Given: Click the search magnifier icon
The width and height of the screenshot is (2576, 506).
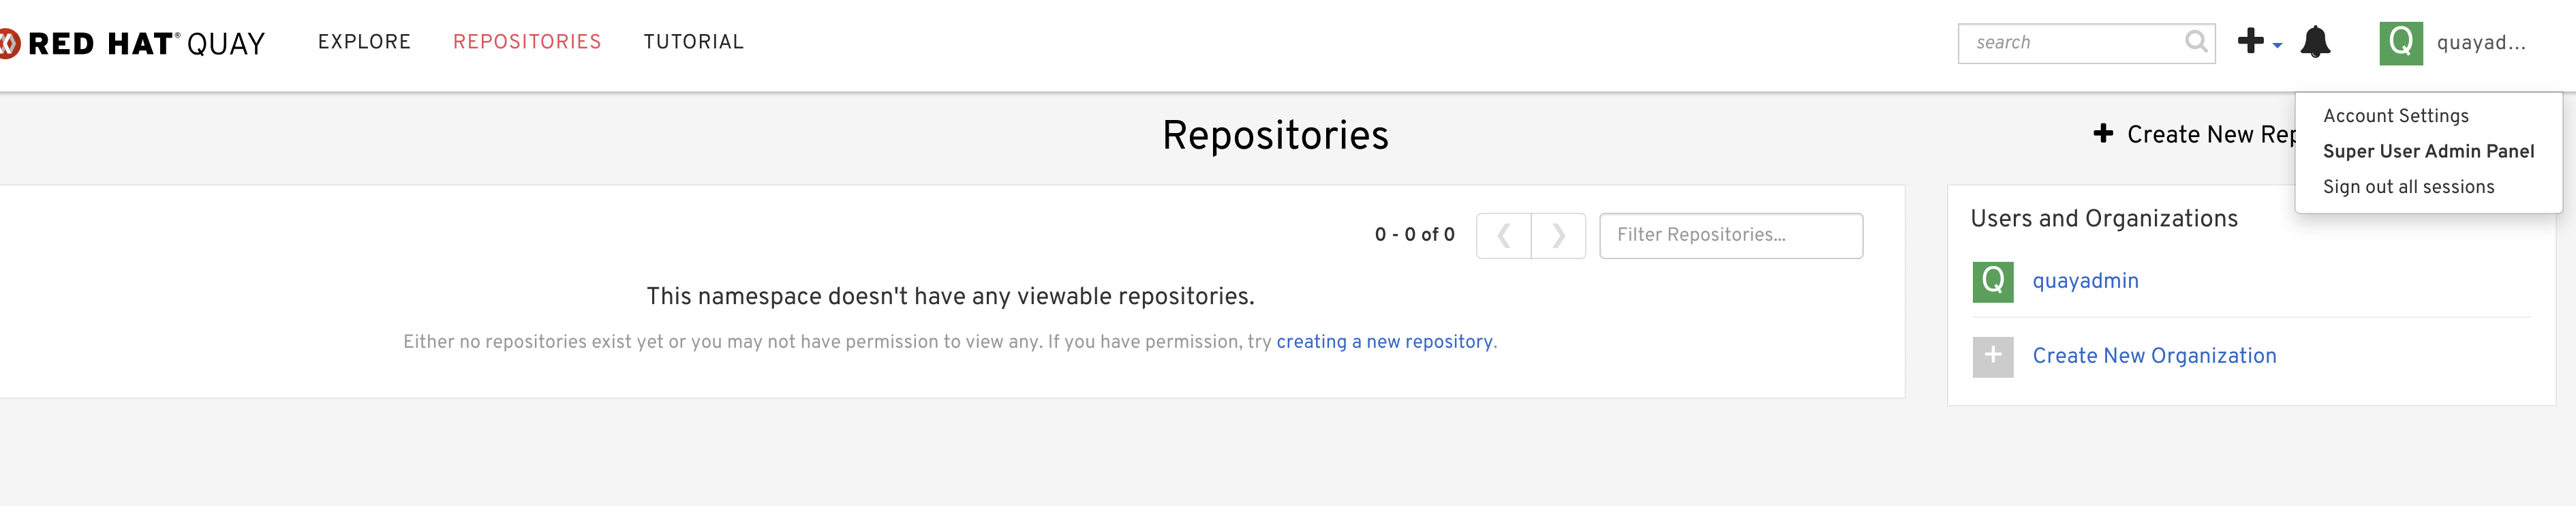Looking at the screenshot, I should pyautogui.click(x=2195, y=42).
